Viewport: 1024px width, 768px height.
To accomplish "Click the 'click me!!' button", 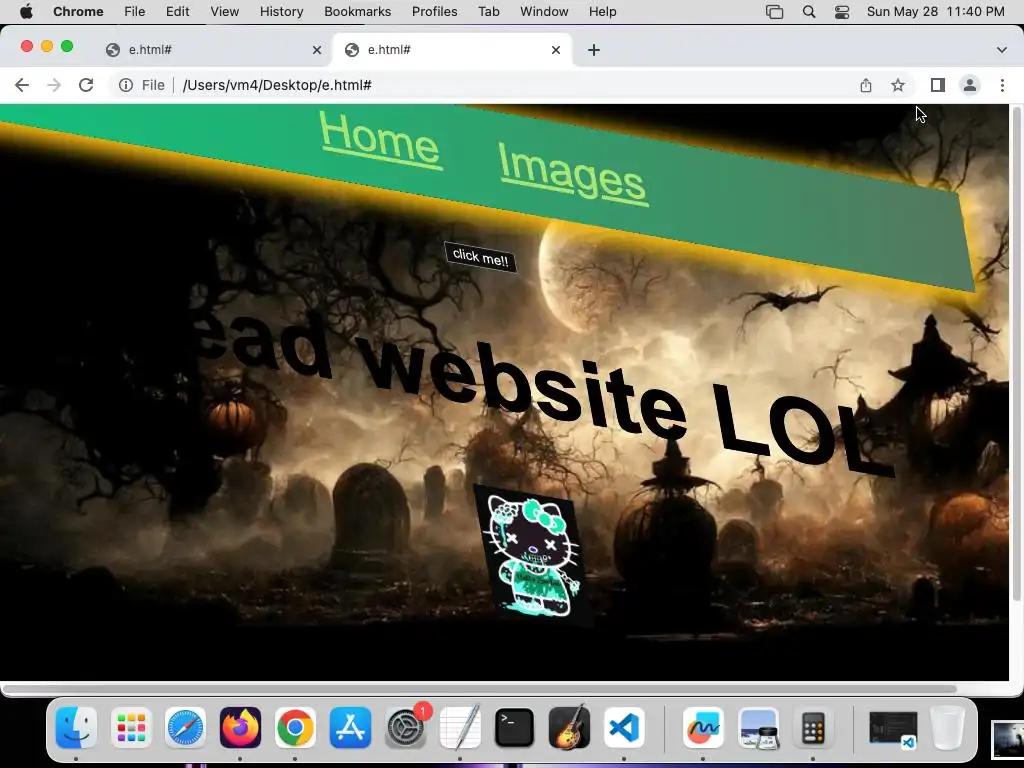I will pyautogui.click(x=481, y=257).
